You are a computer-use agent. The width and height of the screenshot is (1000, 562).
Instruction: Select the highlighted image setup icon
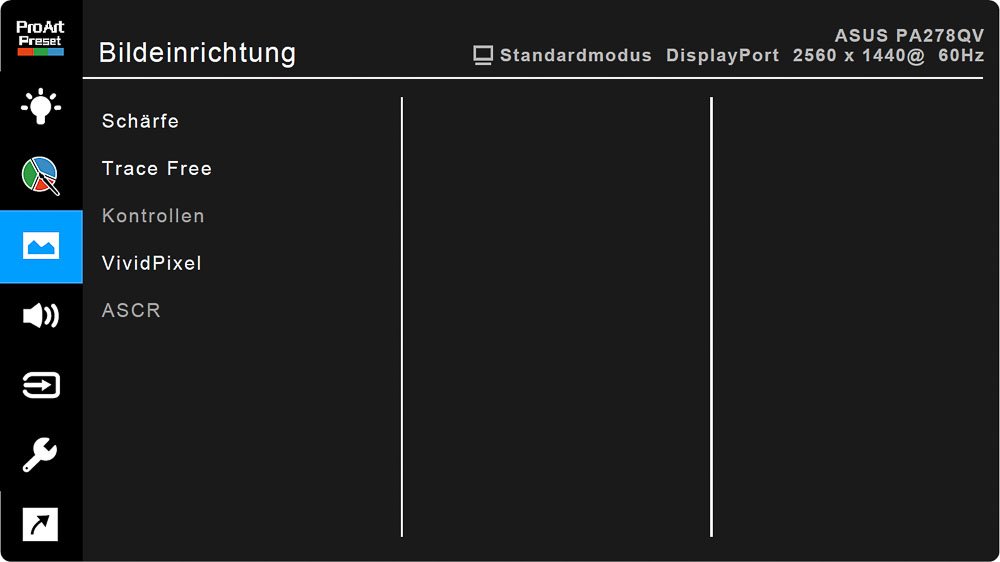pyautogui.click(x=41, y=246)
